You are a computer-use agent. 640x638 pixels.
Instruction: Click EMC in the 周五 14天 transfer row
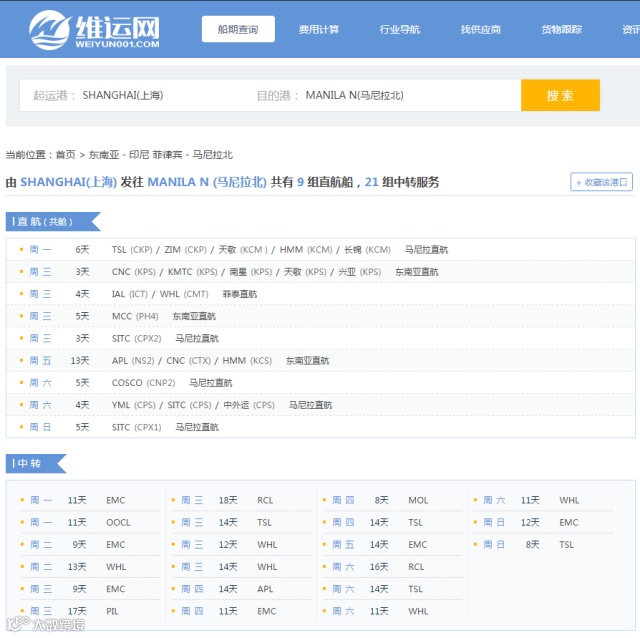coord(418,545)
